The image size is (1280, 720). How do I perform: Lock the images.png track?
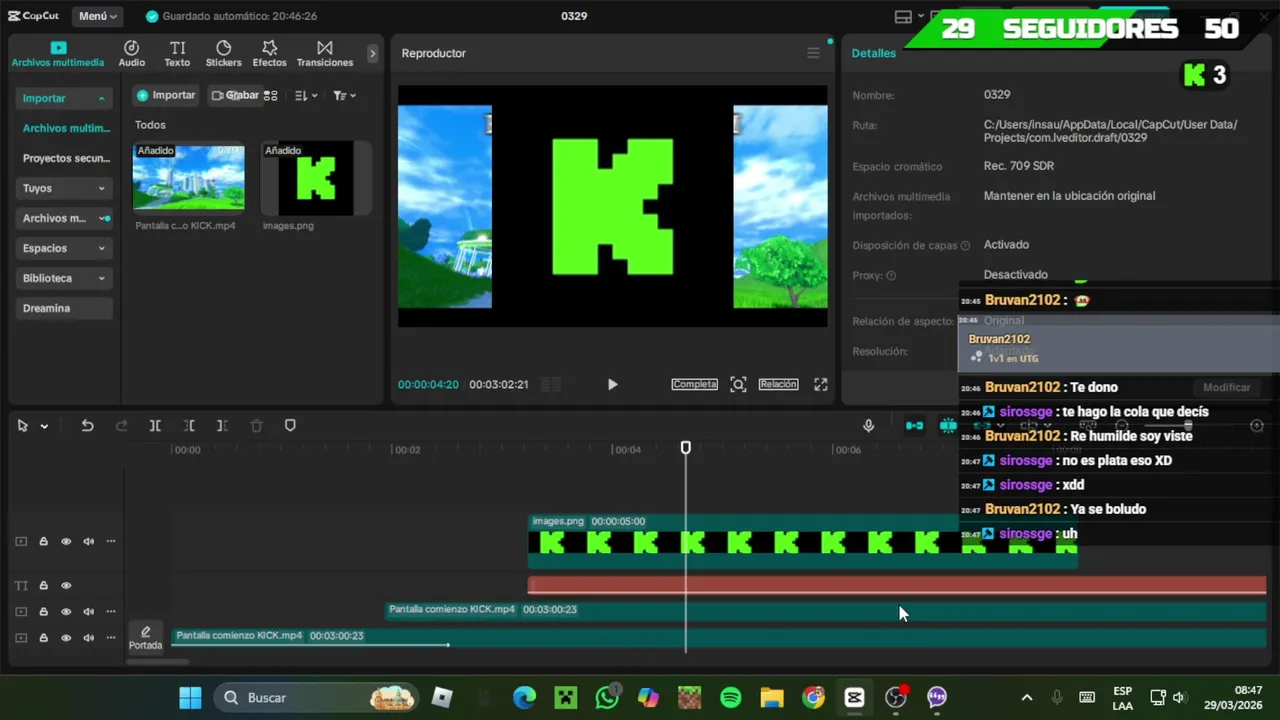[43, 542]
